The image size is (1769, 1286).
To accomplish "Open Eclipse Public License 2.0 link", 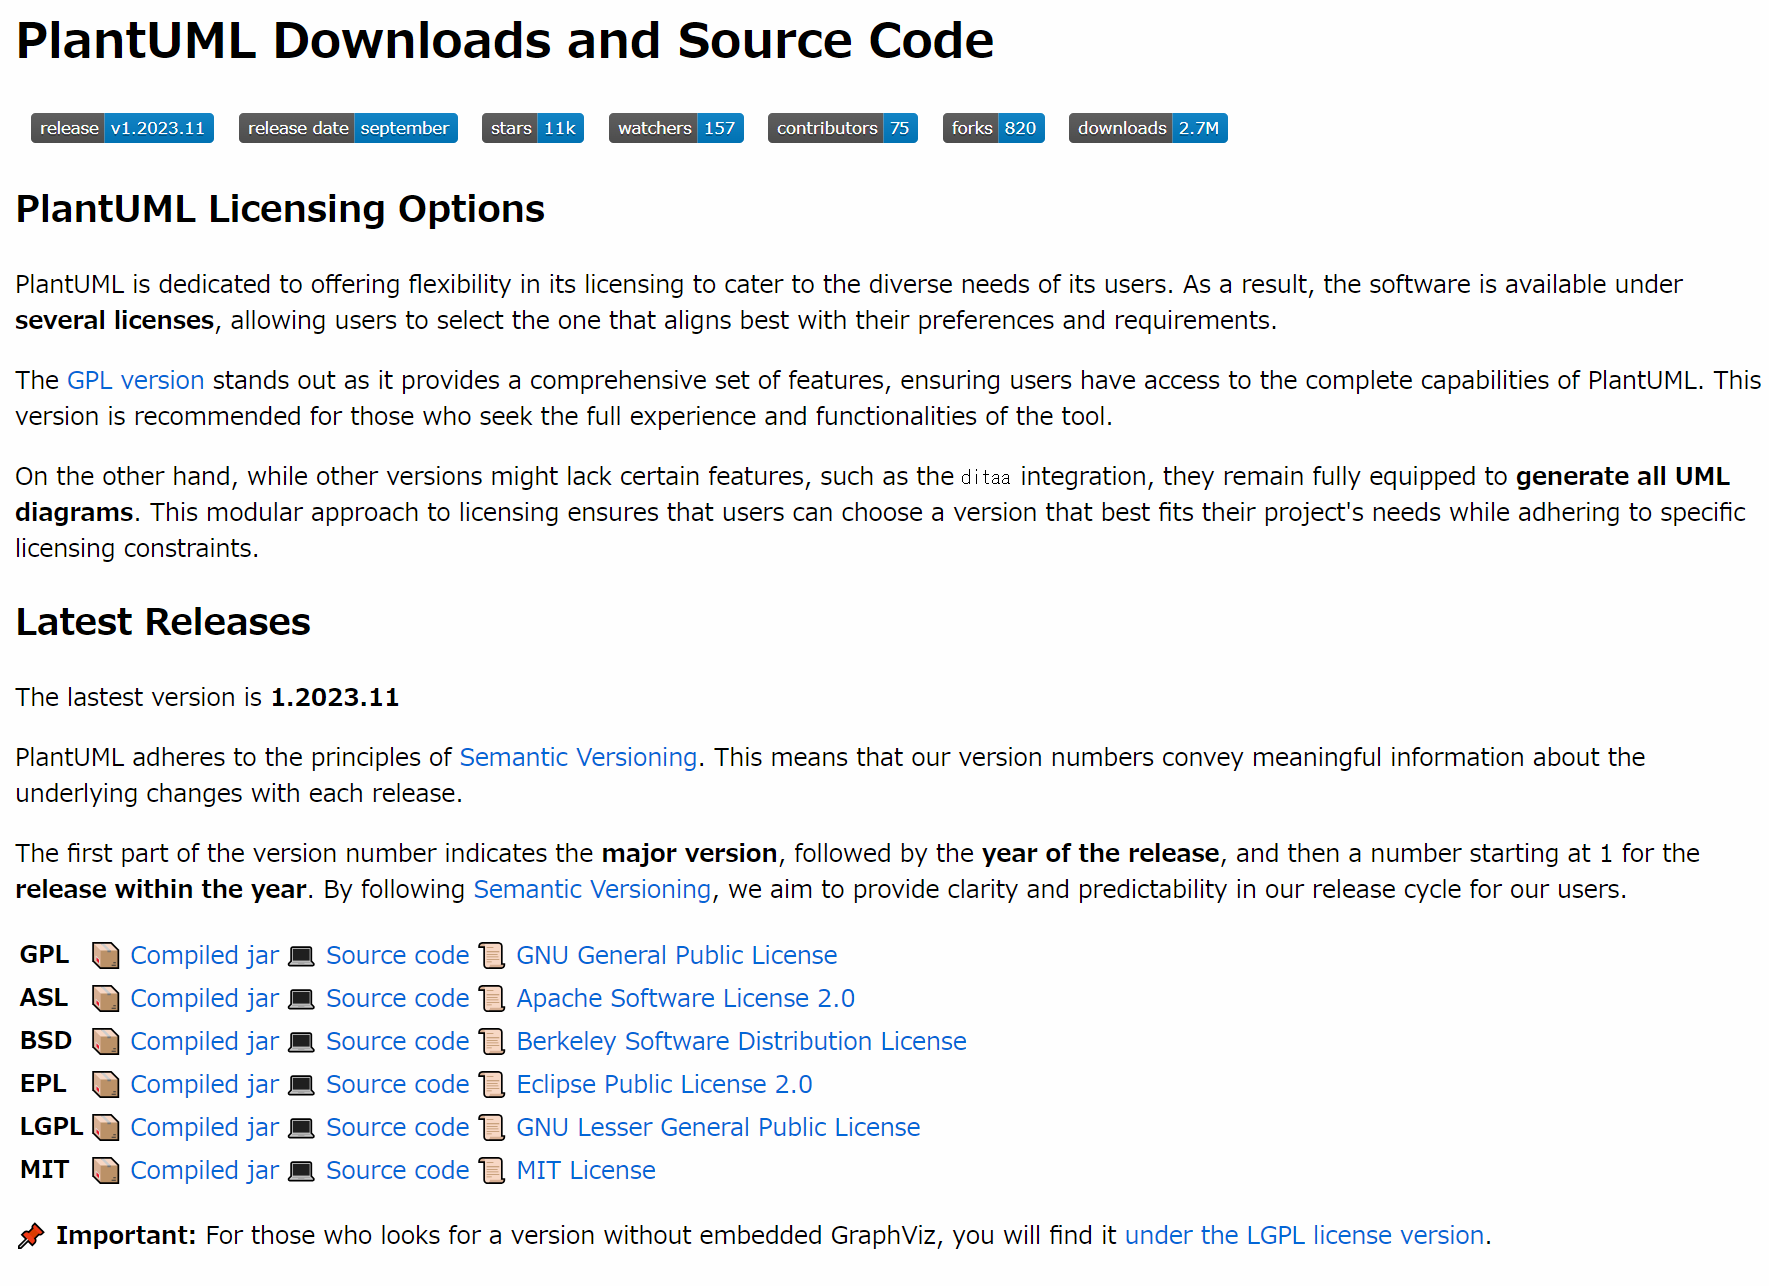I will tap(664, 1084).
